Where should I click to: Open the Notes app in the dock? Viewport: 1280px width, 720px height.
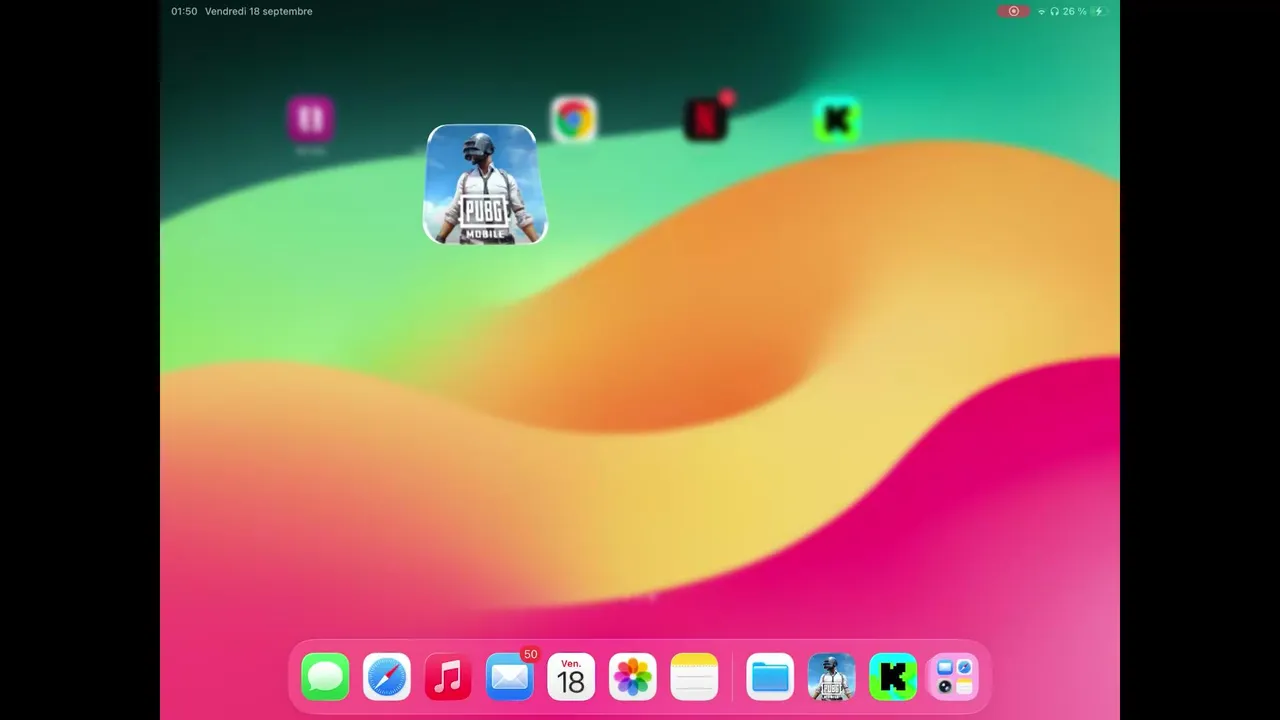click(x=694, y=677)
